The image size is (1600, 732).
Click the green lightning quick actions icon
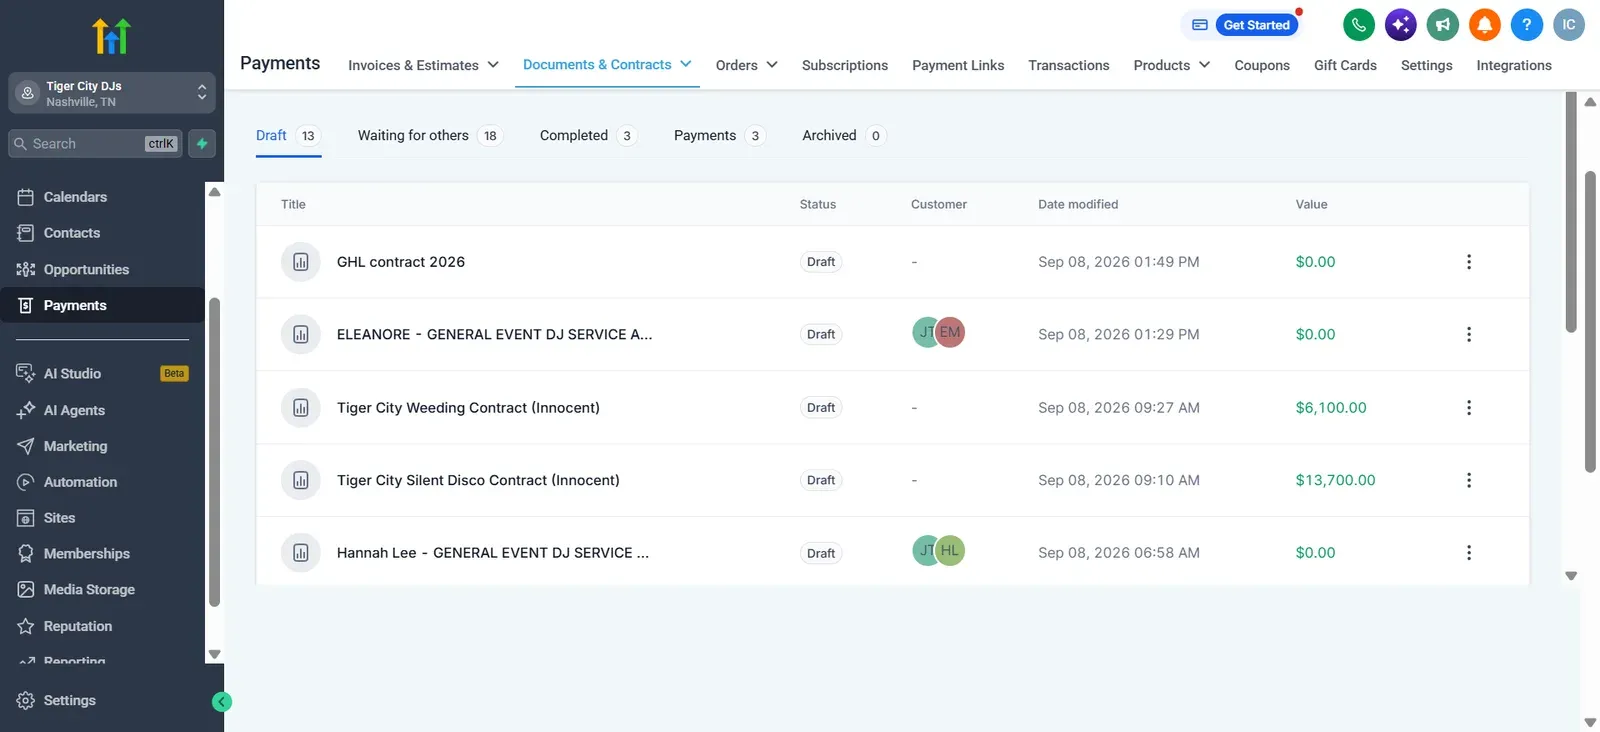click(x=202, y=144)
